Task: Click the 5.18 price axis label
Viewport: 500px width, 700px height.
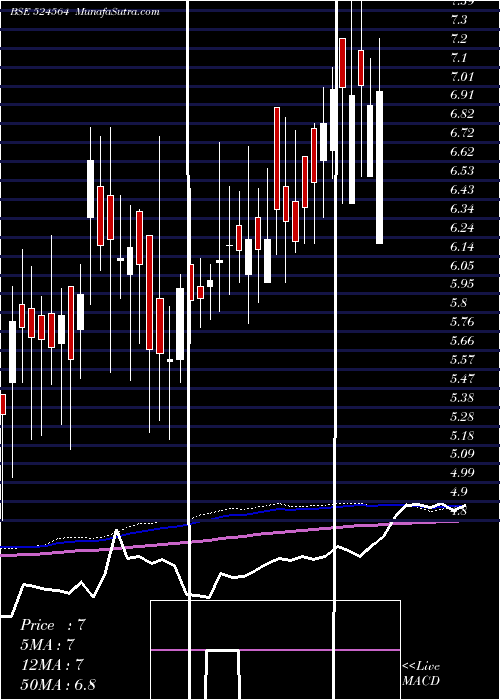Action: point(462,436)
